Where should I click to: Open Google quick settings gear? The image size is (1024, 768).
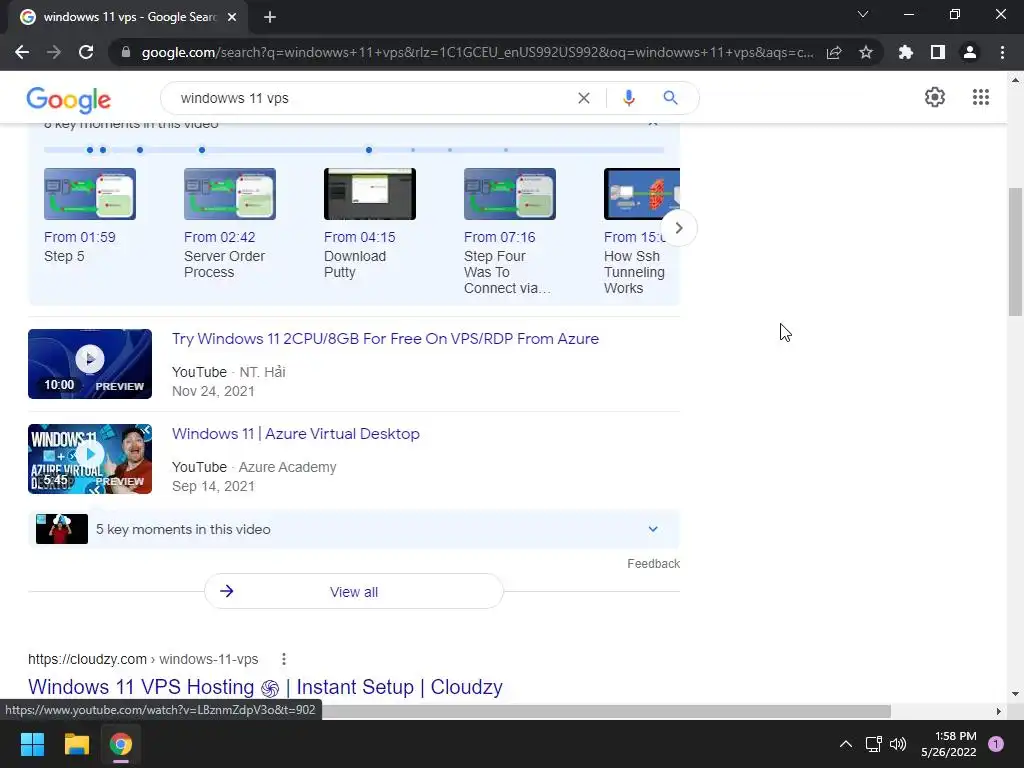[x=935, y=97]
